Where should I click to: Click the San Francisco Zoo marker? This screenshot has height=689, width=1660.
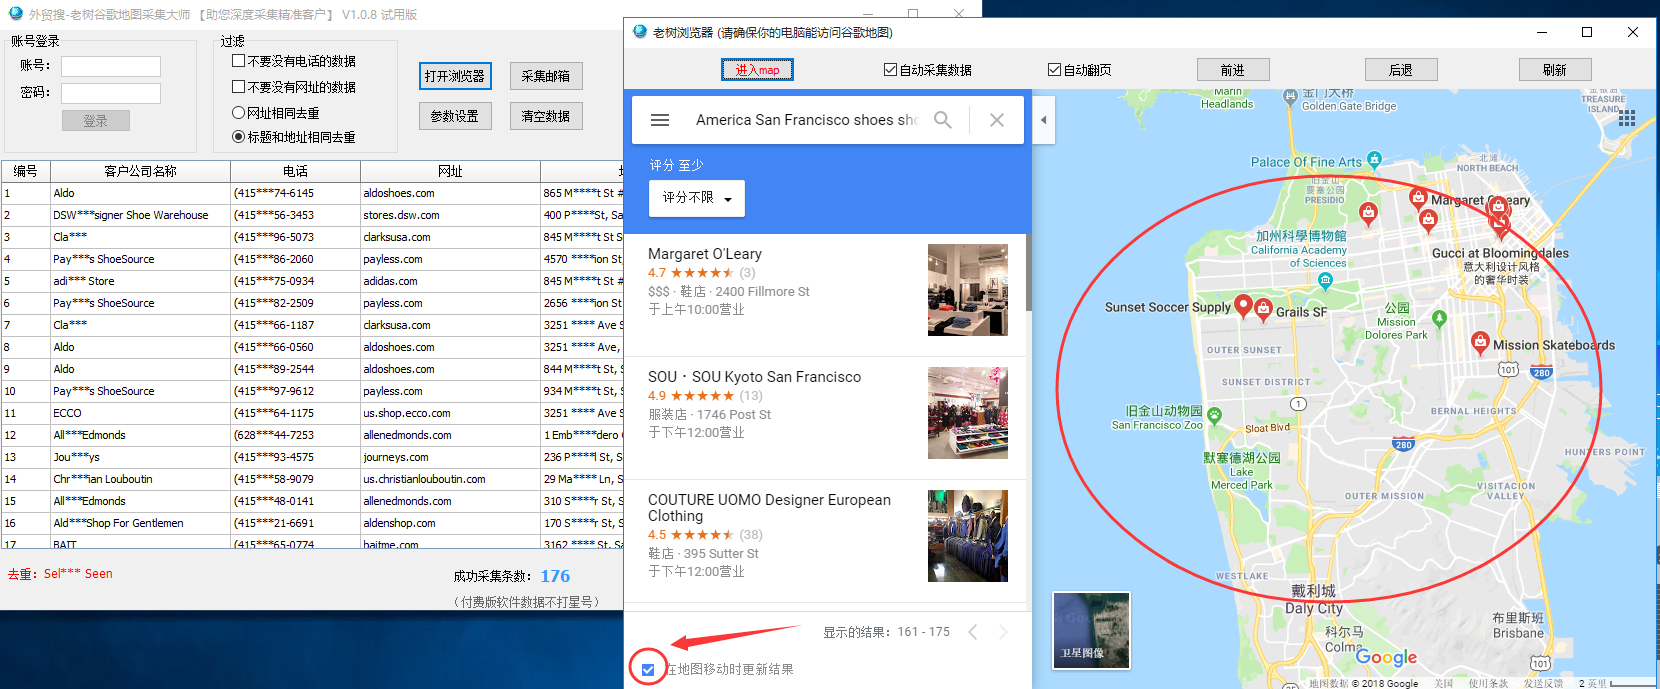(x=1214, y=413)
